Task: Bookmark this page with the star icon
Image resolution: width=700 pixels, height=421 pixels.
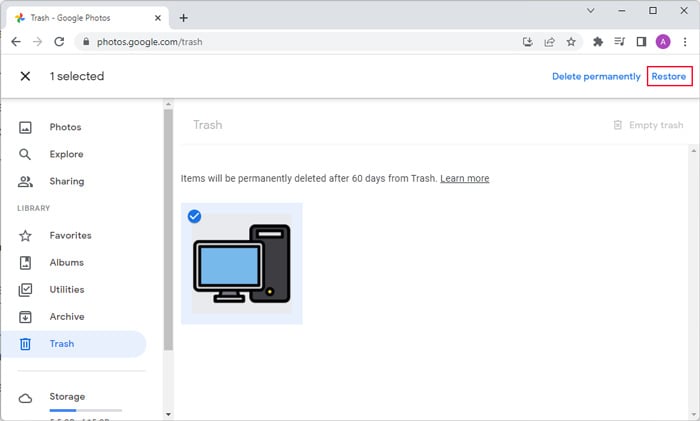Action: pos(571,42)
